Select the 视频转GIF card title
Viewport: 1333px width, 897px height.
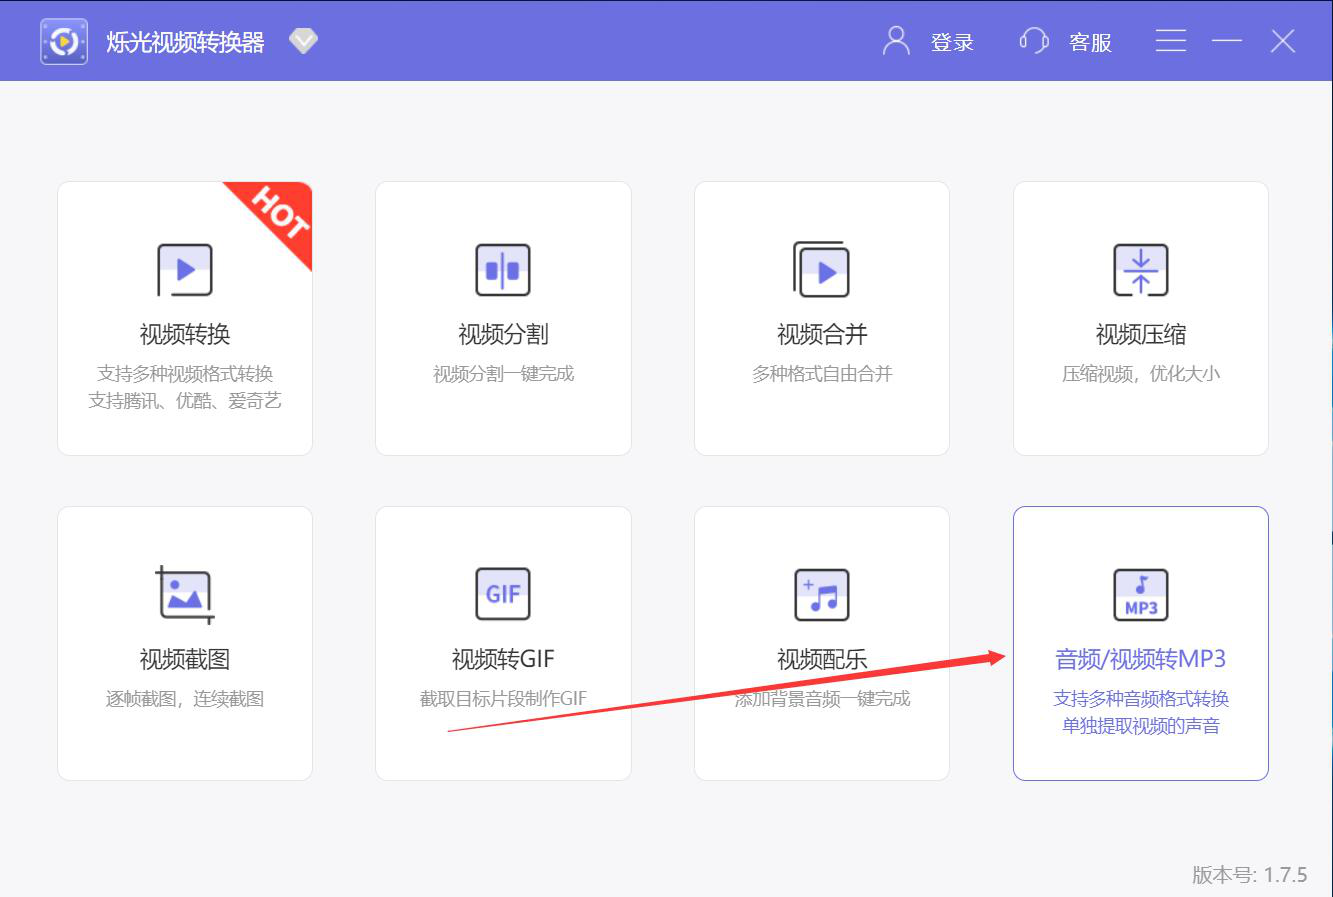pyautogui.click(x=503, y=659)
